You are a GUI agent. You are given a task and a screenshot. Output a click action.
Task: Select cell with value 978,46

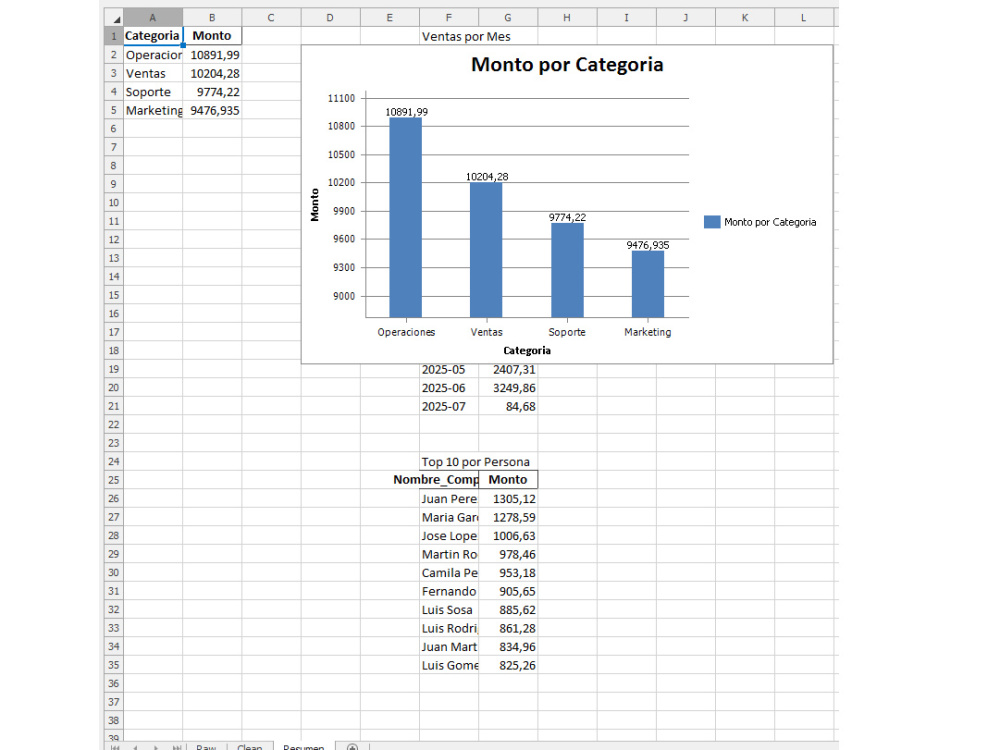pos(508,554)
